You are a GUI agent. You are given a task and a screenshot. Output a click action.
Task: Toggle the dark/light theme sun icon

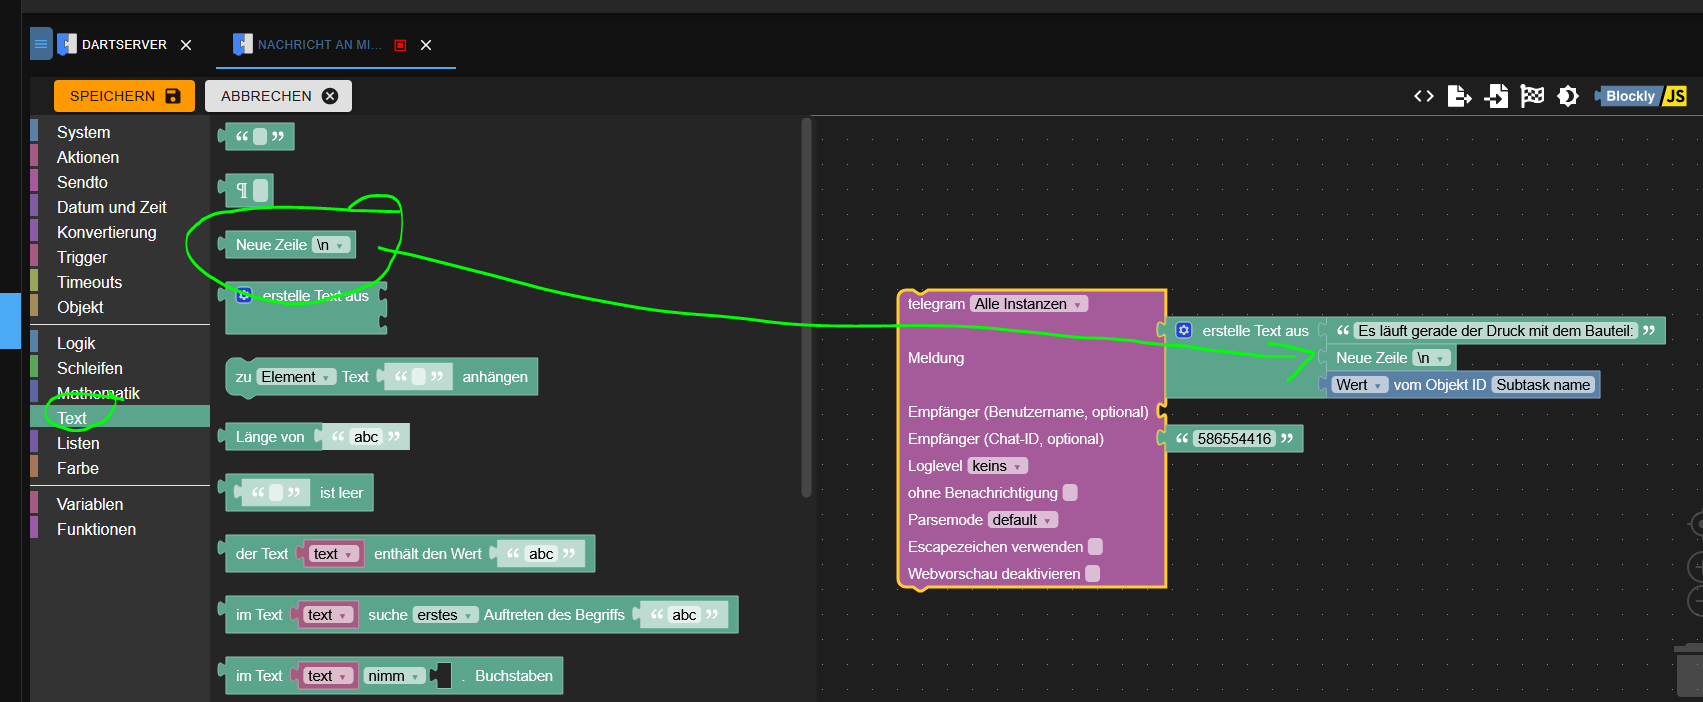1568,96
